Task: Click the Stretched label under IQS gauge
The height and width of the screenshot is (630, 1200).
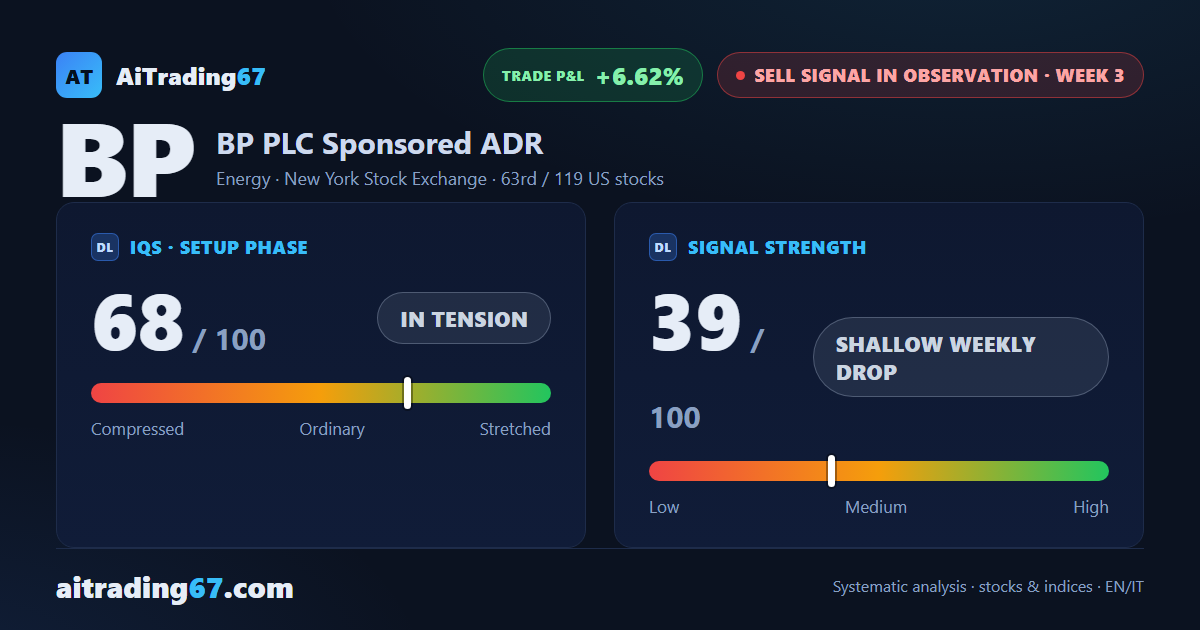Action: pos(515,429)
